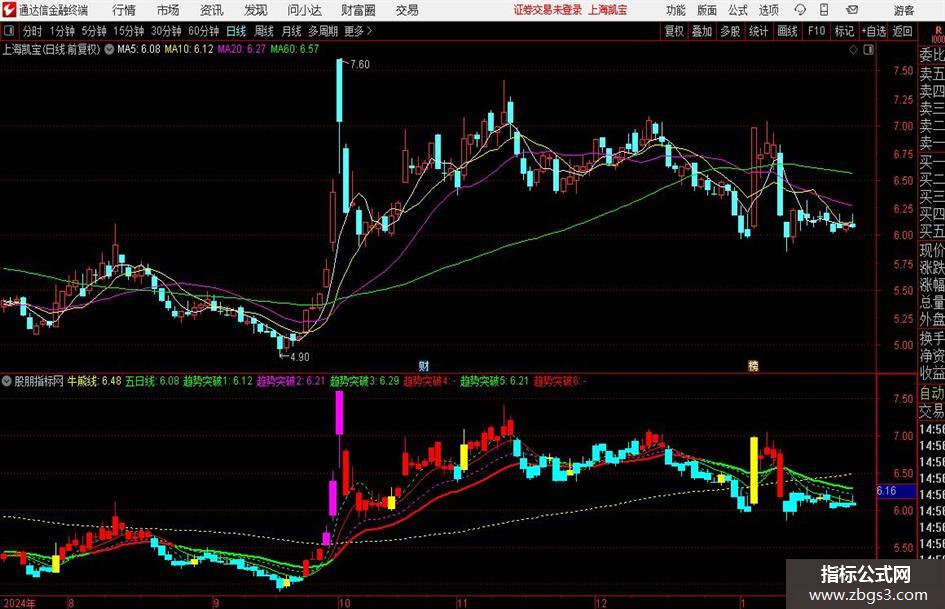The image size is (945, 609).
Task: Toggle the side panel icon near diamond
Action: point(868,50)
